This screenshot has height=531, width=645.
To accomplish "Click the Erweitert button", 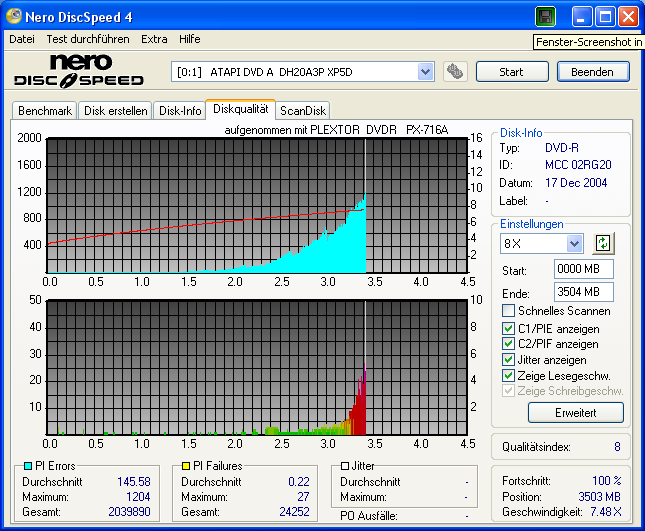I will (575, 412).
